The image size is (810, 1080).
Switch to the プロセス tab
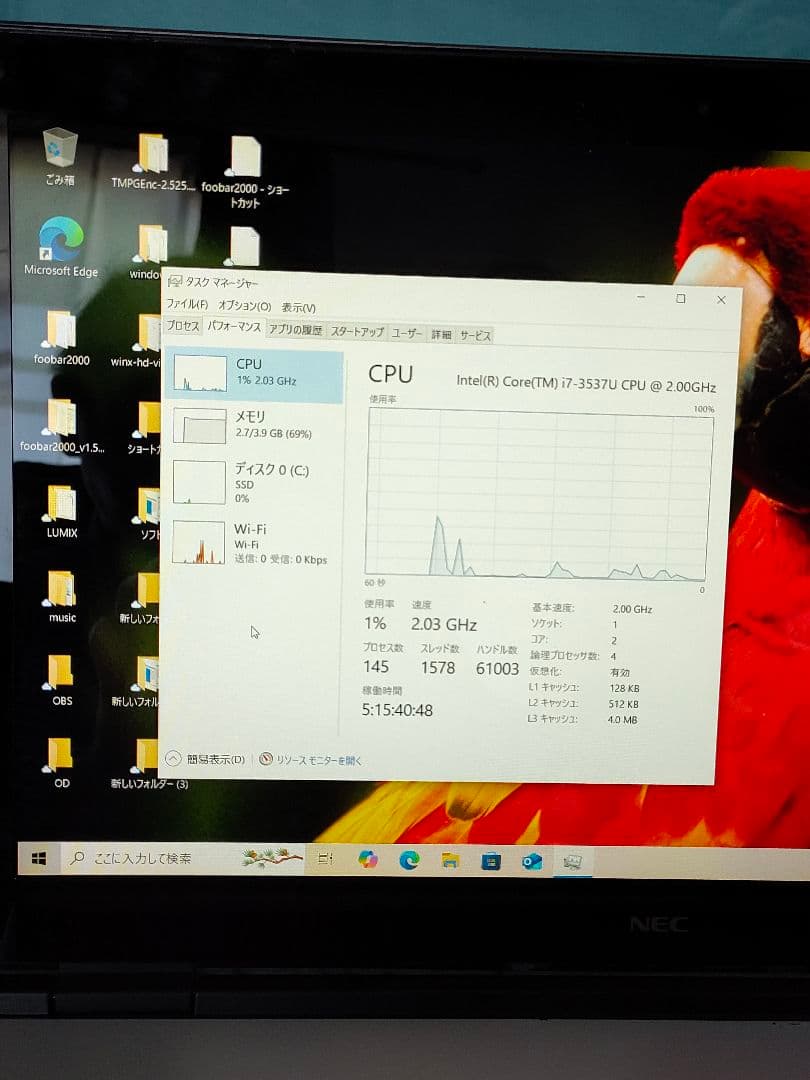click(x=183, y=327)
